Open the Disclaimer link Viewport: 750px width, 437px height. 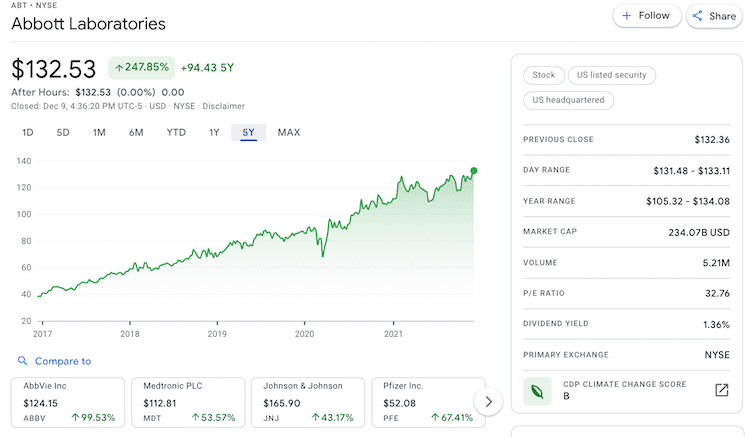pos(223,106)
